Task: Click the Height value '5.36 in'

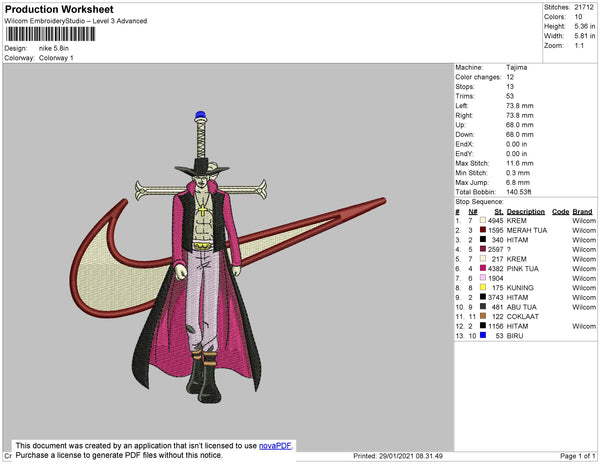Action: click(x=584, y=26)
